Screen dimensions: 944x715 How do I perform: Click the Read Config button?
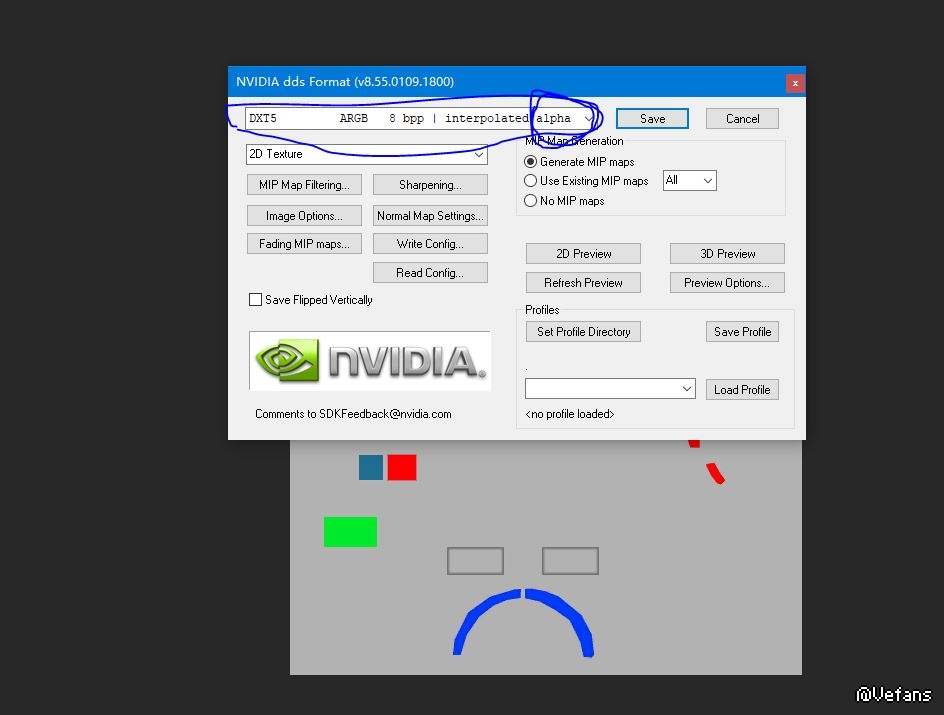430,273
